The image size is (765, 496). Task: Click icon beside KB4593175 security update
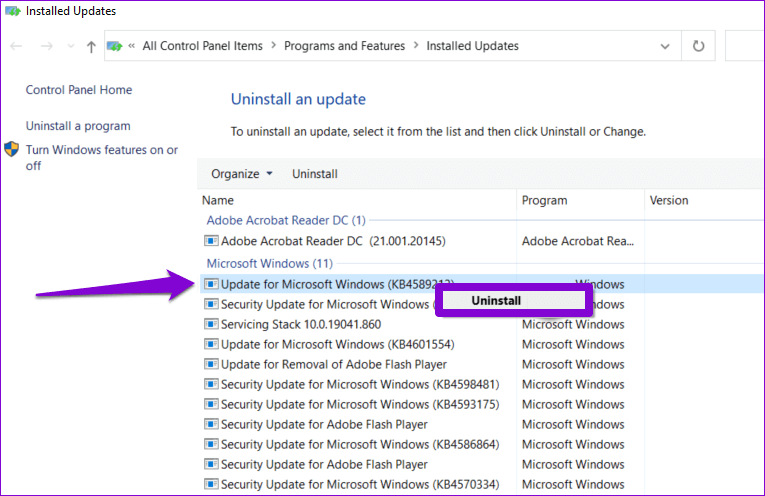211,404
